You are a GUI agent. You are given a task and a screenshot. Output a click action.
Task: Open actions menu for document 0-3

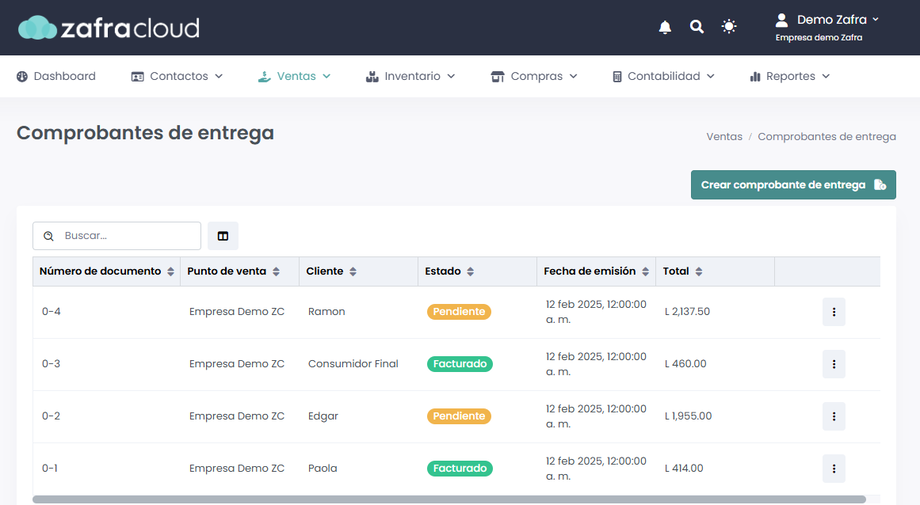pos(833,364)
